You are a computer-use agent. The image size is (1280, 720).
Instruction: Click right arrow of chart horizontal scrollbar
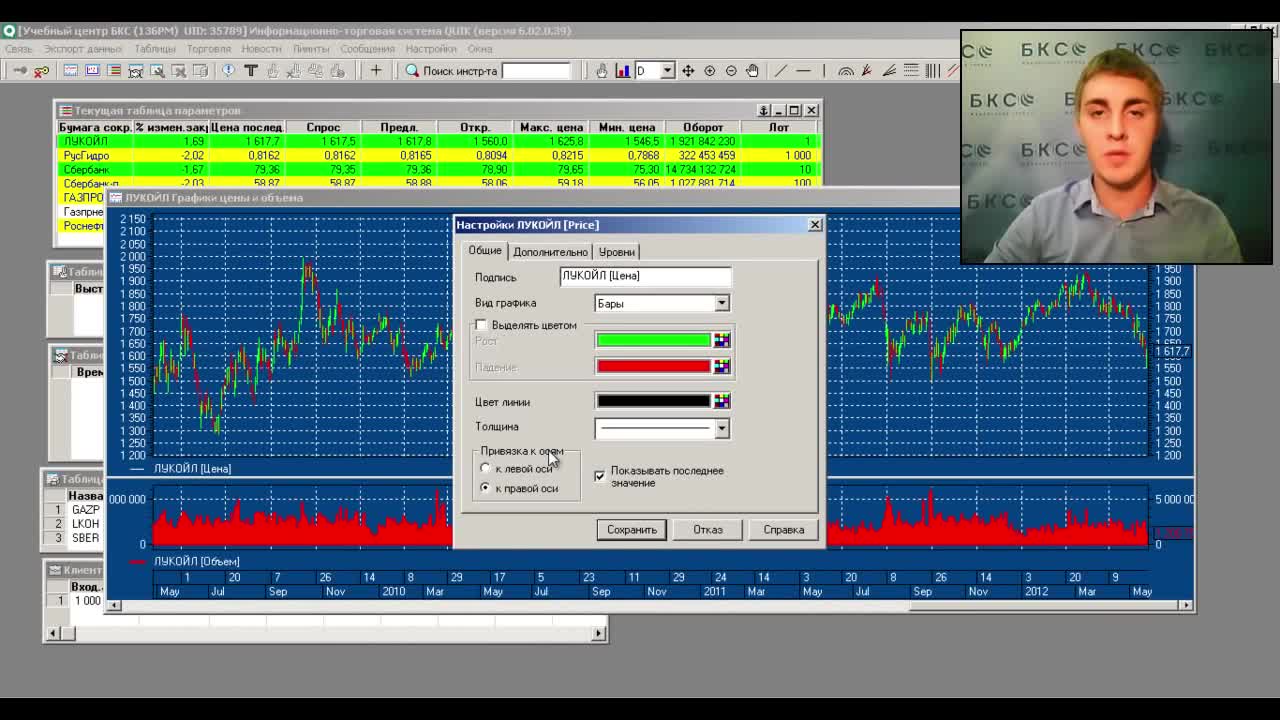coord(1186,605)
